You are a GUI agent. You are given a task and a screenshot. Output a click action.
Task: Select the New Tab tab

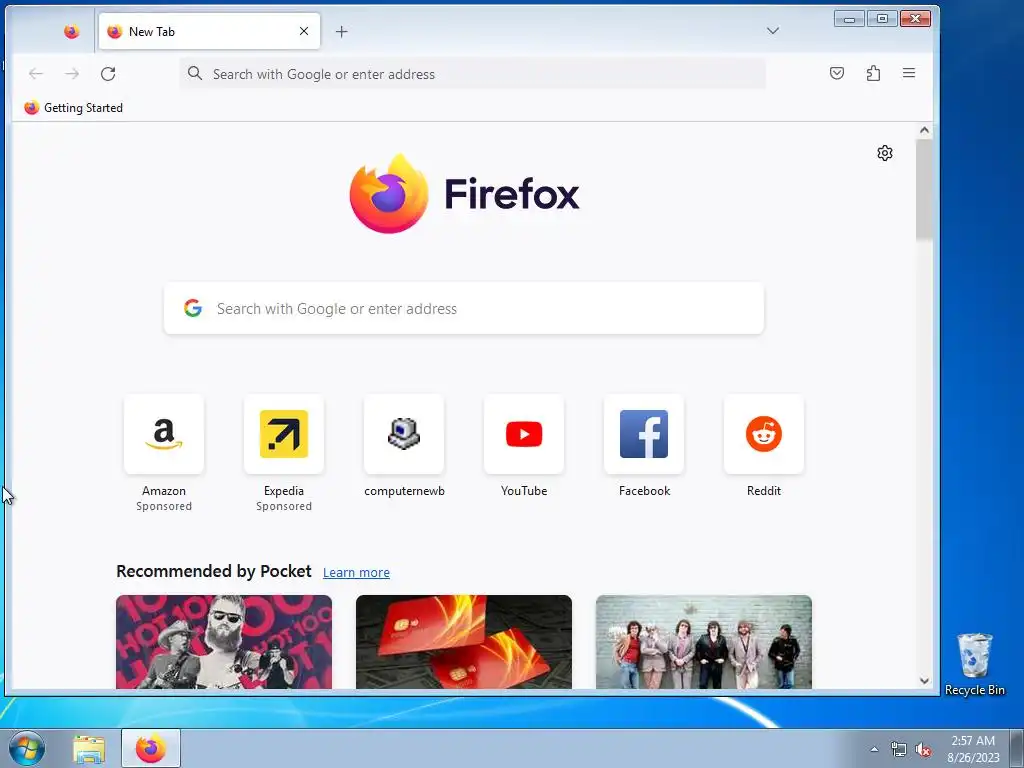[x=209, y=31]
